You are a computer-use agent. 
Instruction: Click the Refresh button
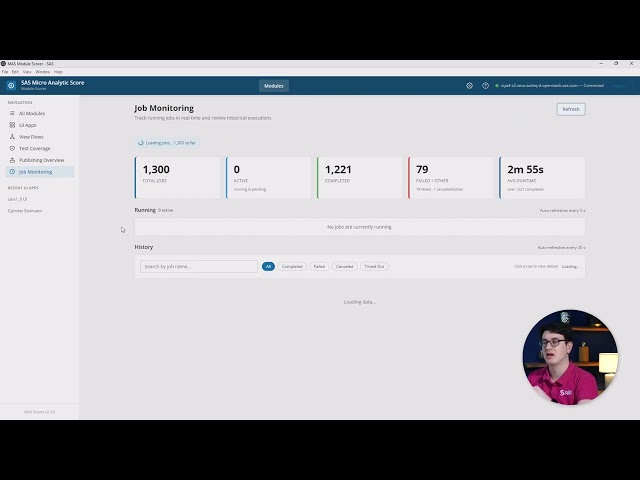(571, 109)
